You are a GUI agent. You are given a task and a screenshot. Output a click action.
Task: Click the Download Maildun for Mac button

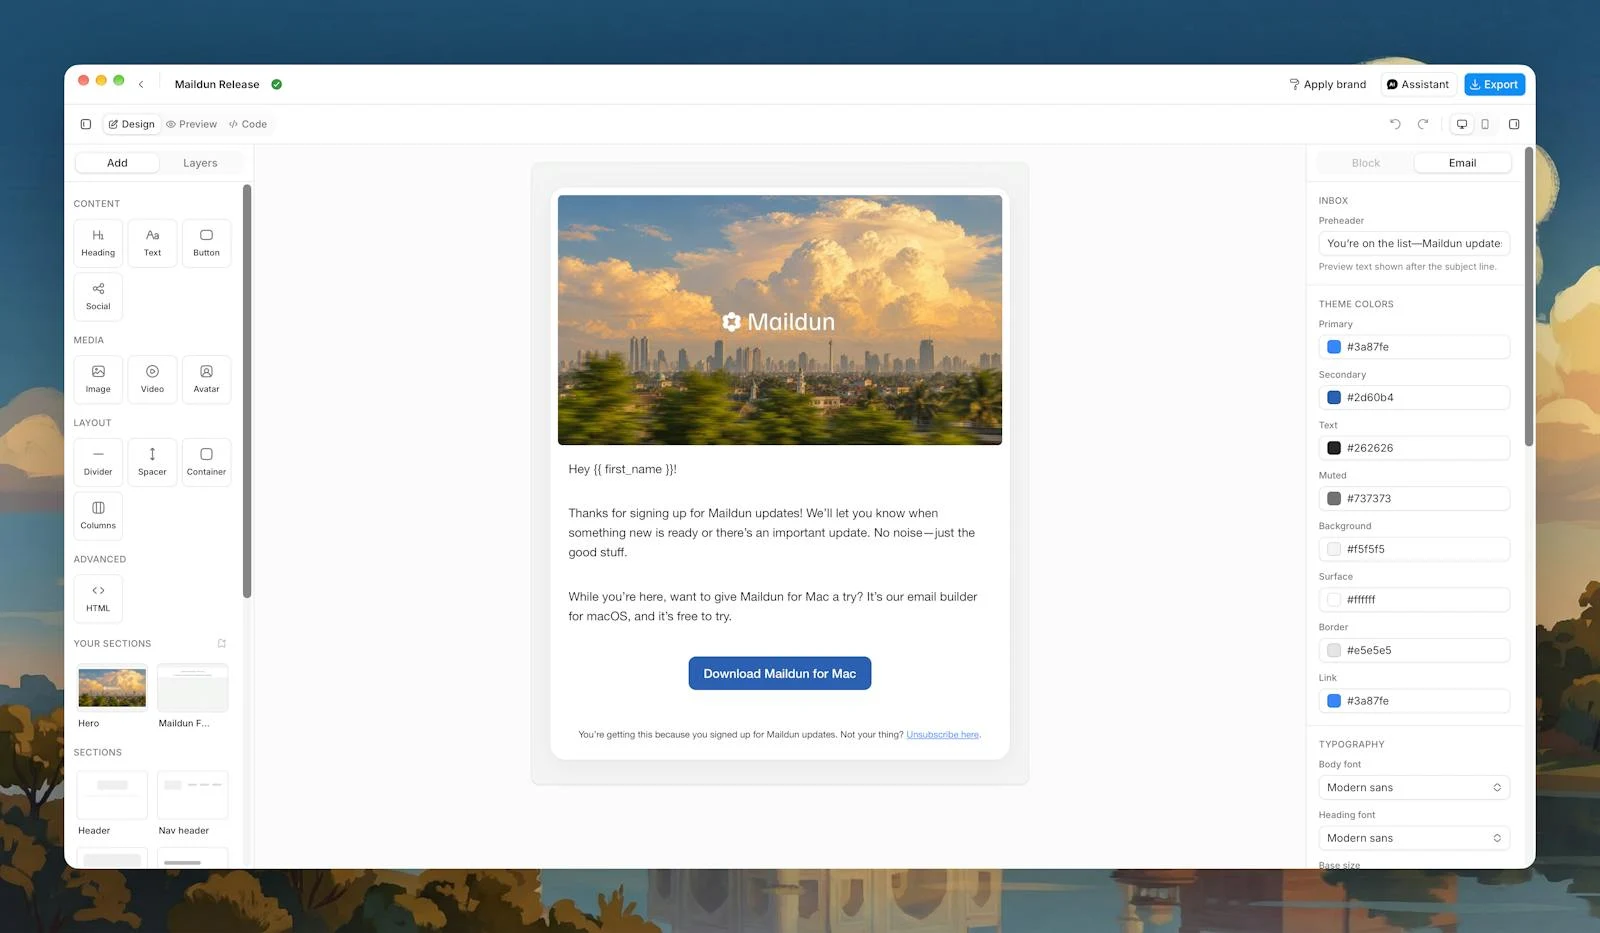point(780,673)
